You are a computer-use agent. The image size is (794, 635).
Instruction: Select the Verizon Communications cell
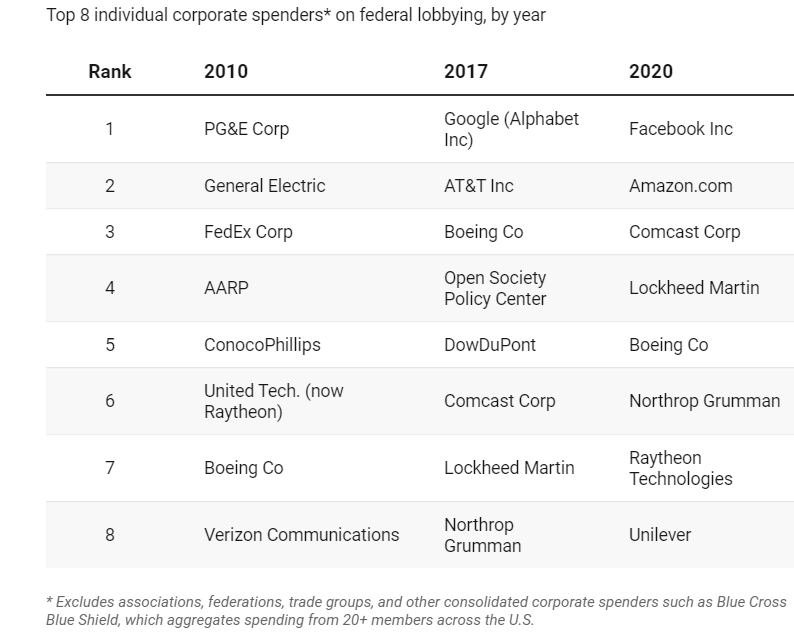click(x=301, y=535)
